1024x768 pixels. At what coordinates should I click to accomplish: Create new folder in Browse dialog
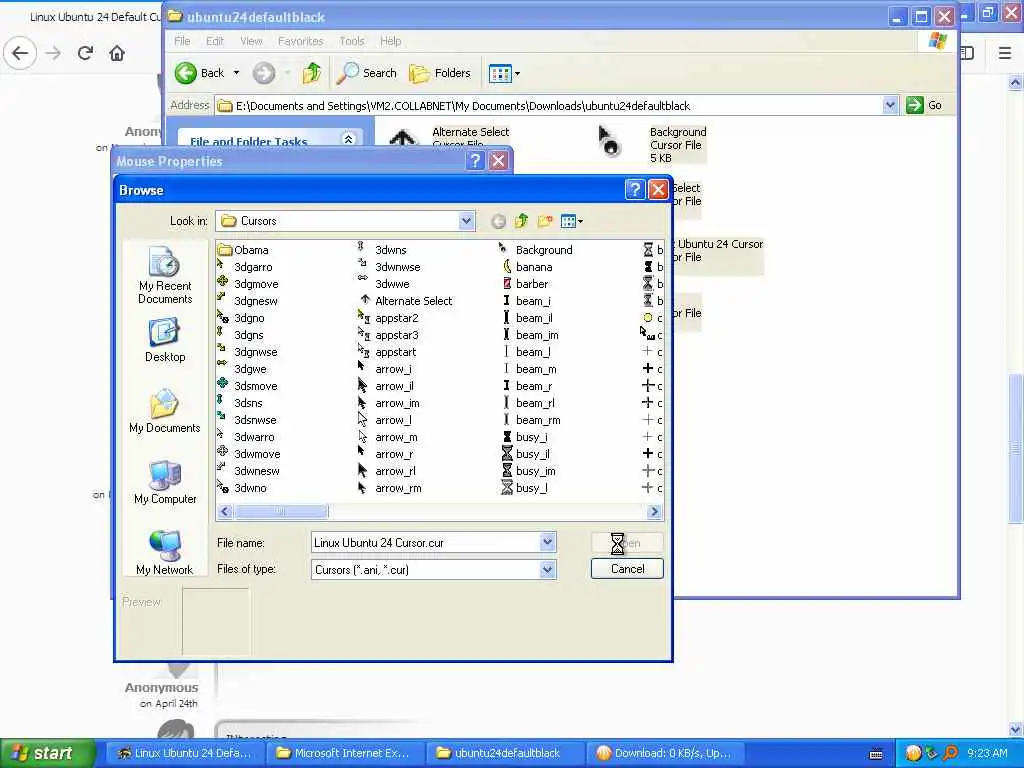(x=545, y=221)
